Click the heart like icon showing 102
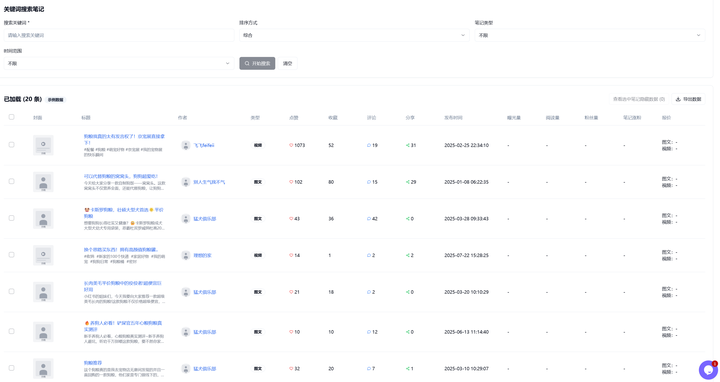This screenshot has height=382, width=720. tap(291, 182)
